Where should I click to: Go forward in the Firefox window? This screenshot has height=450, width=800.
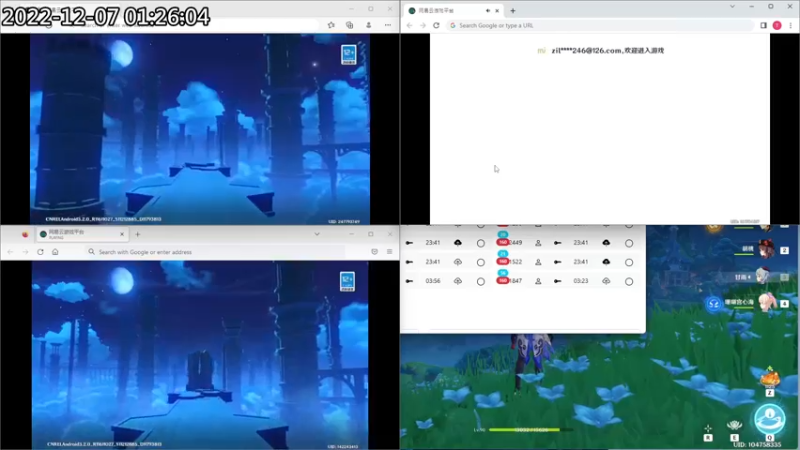point(25,252)
